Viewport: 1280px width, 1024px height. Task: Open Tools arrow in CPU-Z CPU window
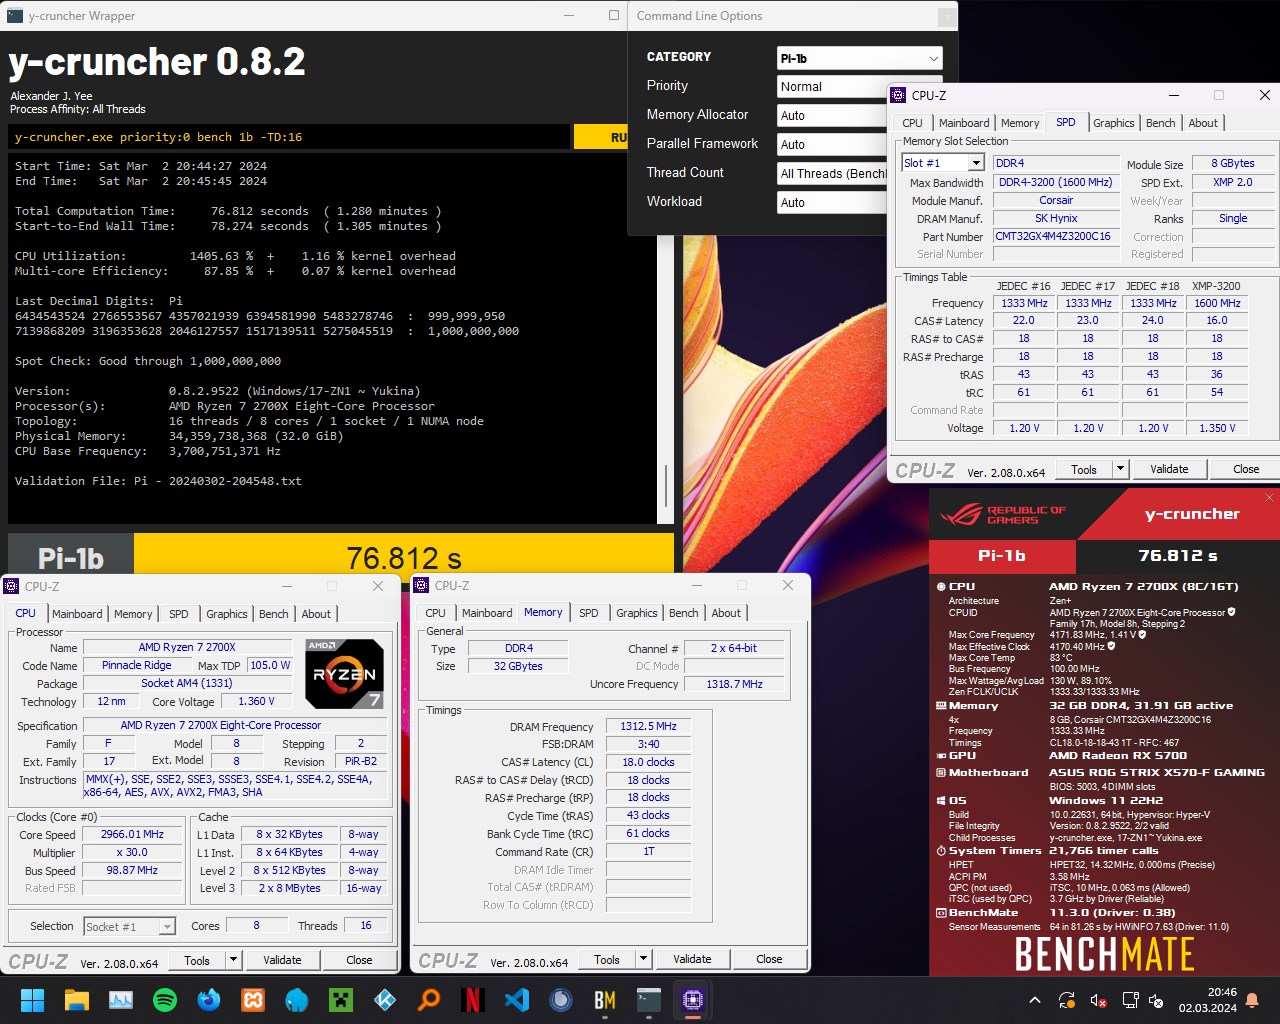[233, 960]
